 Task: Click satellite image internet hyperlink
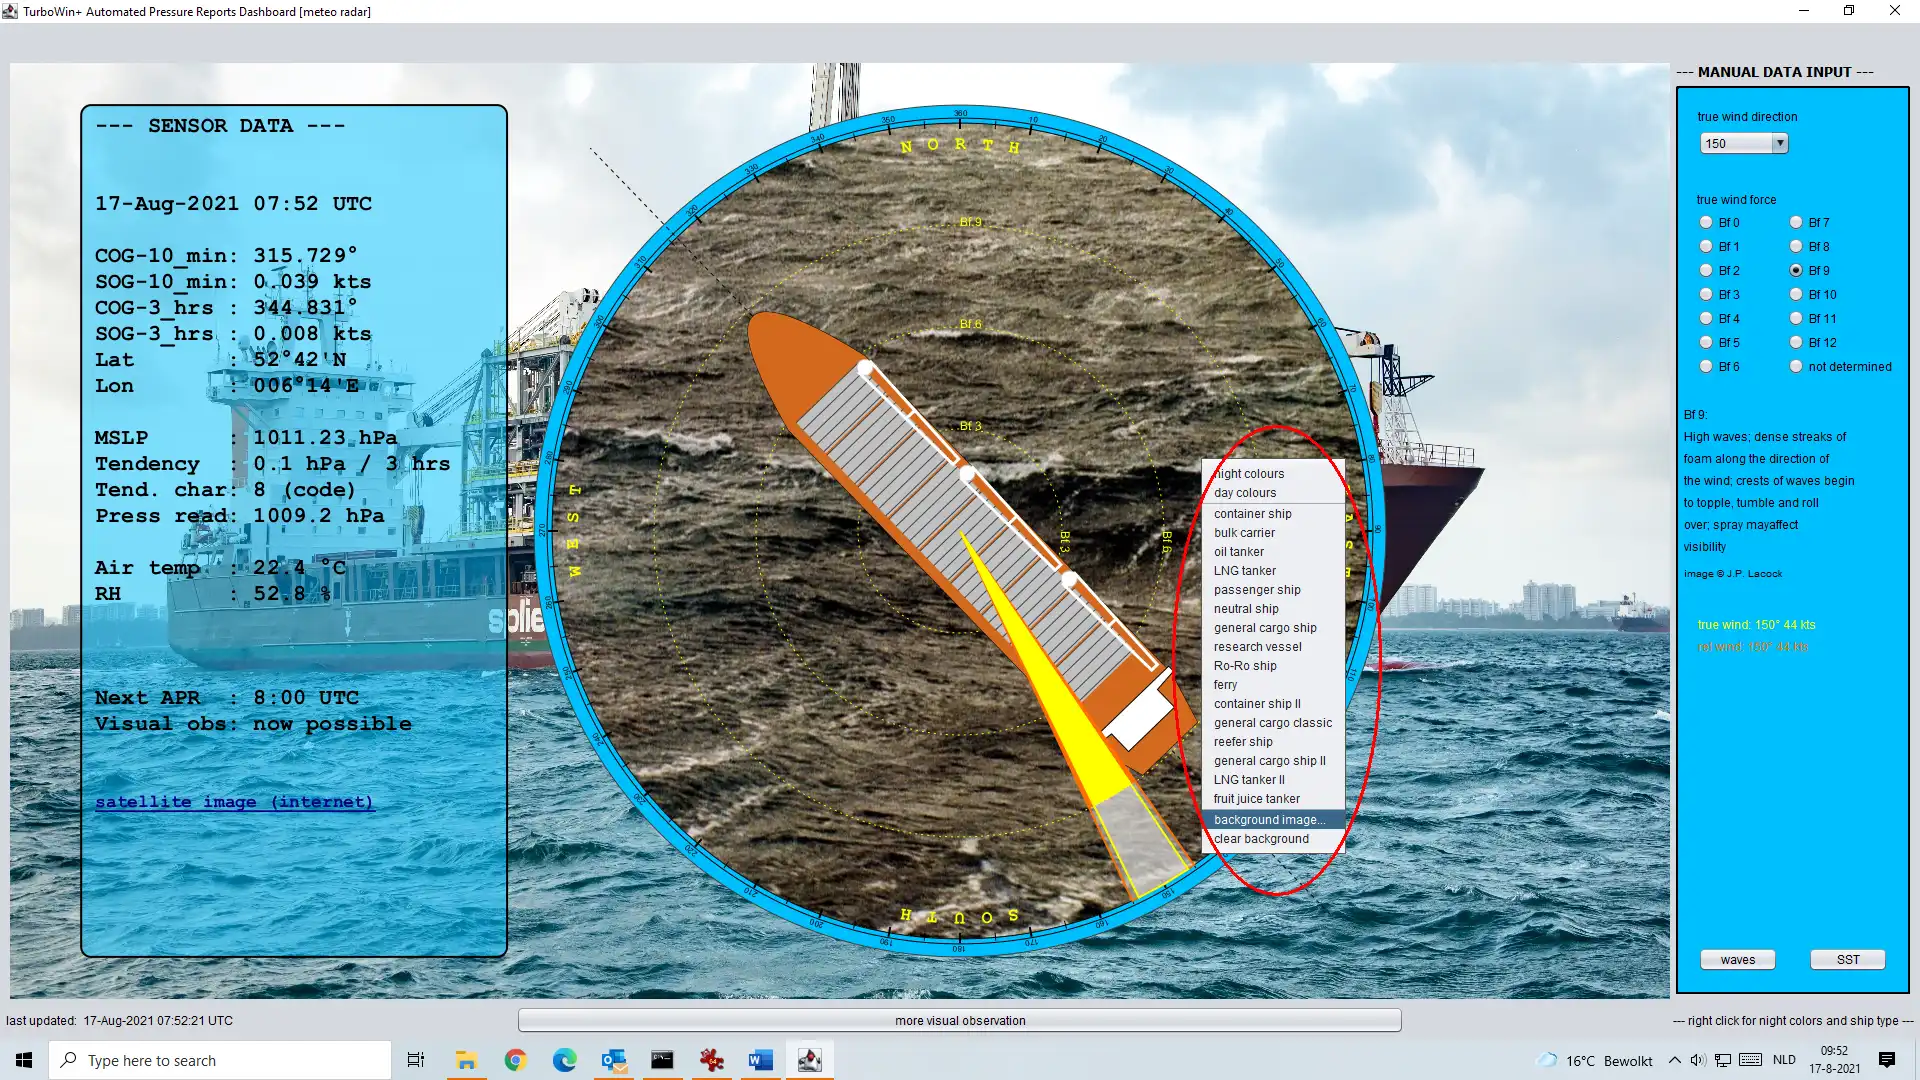coord(235,802)
